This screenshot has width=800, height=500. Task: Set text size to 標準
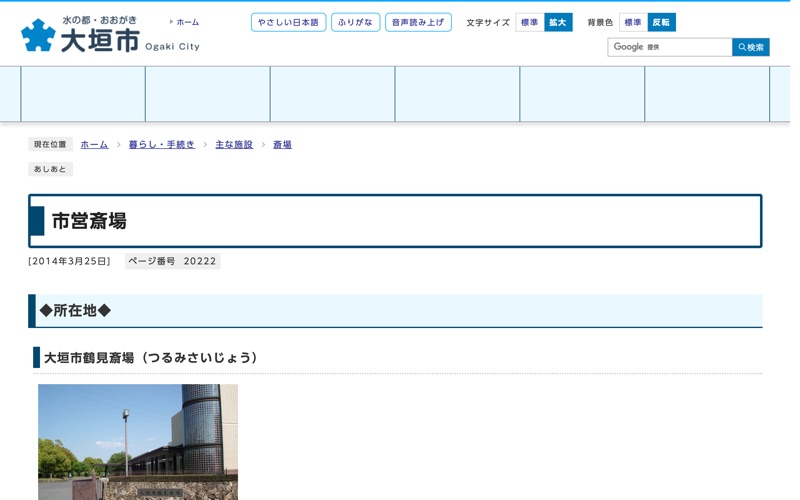pos(530,22)
